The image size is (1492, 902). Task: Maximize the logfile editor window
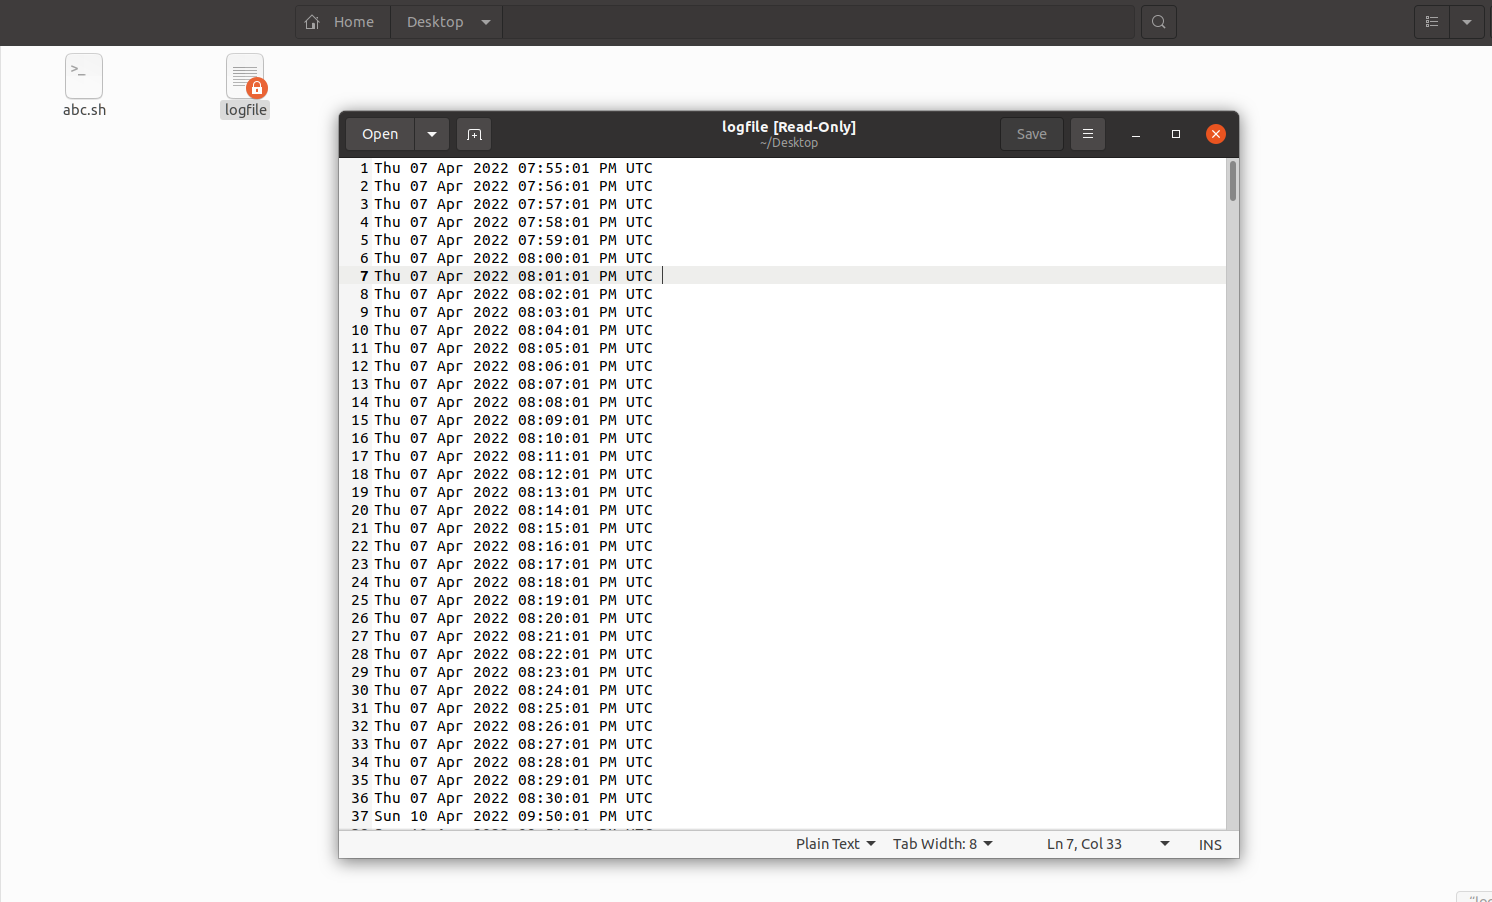[x=1176, y=134]
